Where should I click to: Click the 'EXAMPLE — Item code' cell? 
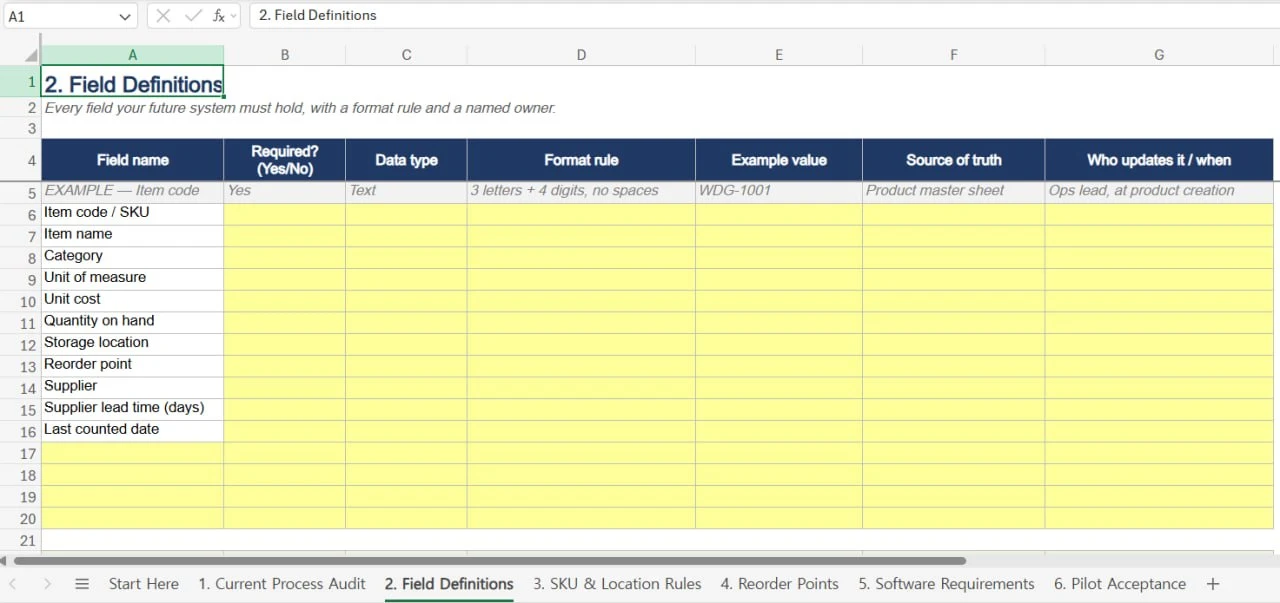132,191
